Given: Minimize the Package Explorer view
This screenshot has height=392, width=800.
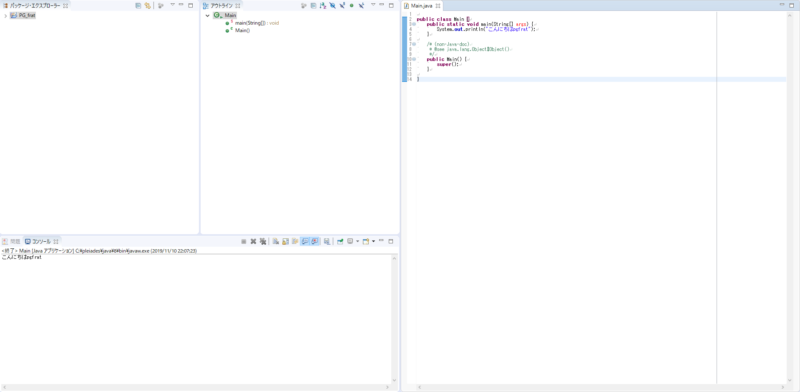Looking at the screenshot, I should (181, 5).
